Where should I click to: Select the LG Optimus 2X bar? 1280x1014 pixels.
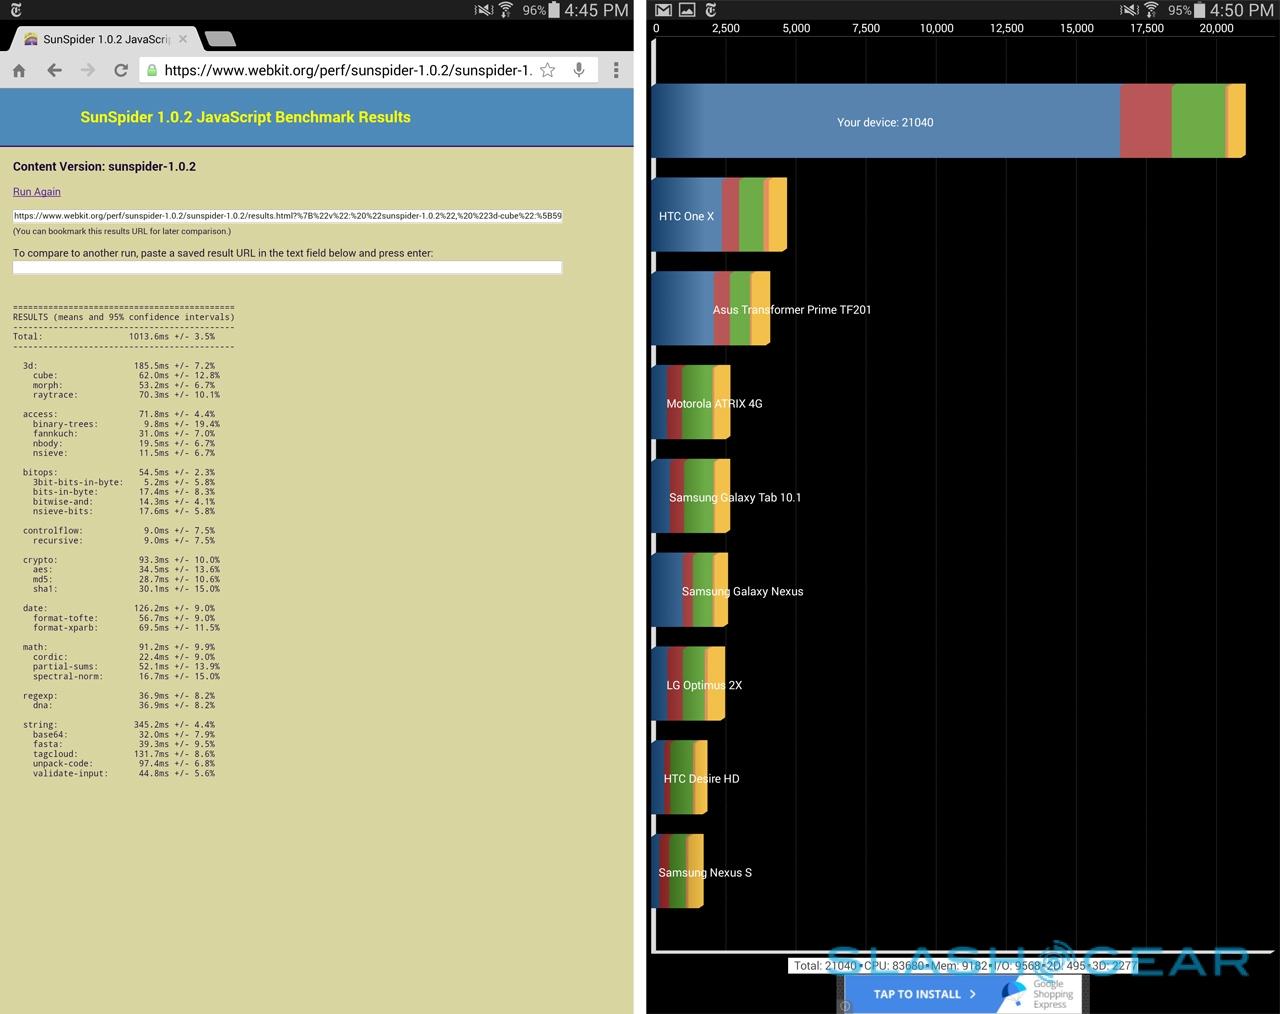coord(689,685)
